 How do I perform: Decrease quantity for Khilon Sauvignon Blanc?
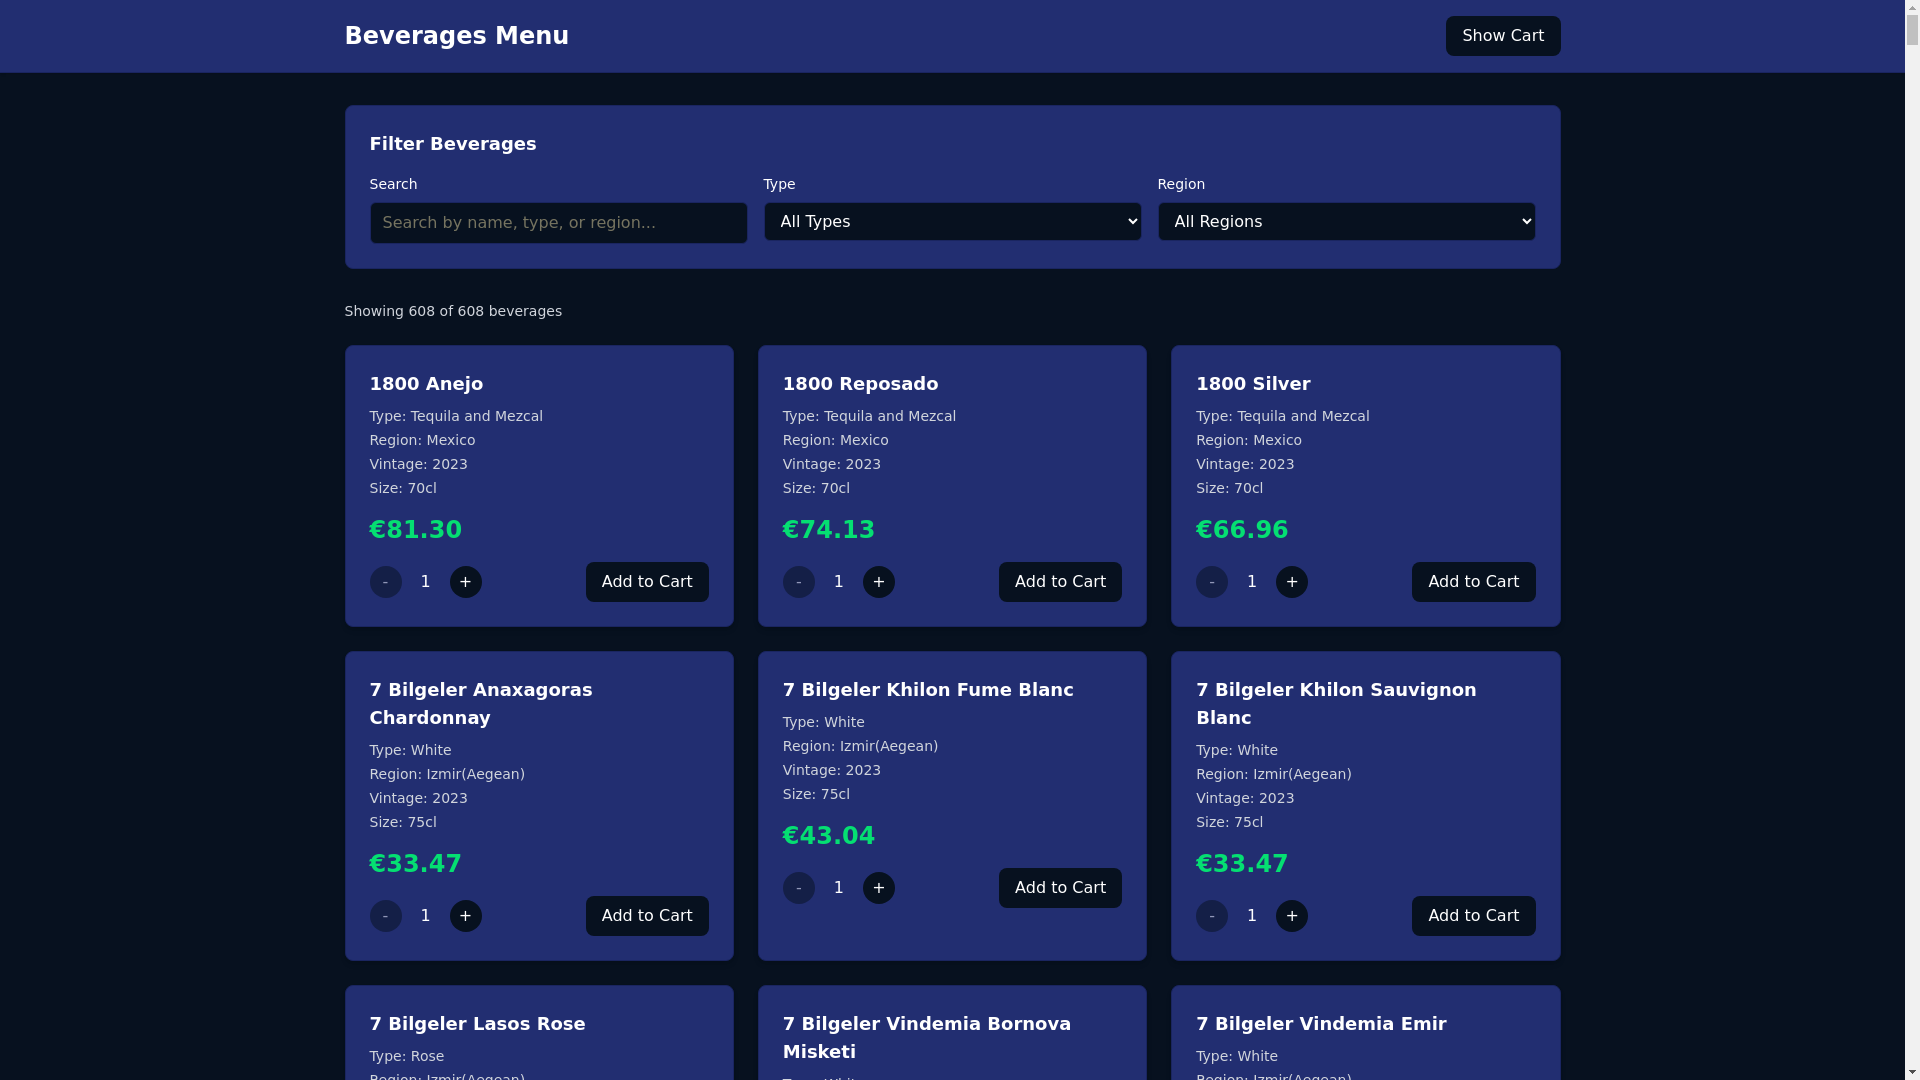(x=1211, y=916)
